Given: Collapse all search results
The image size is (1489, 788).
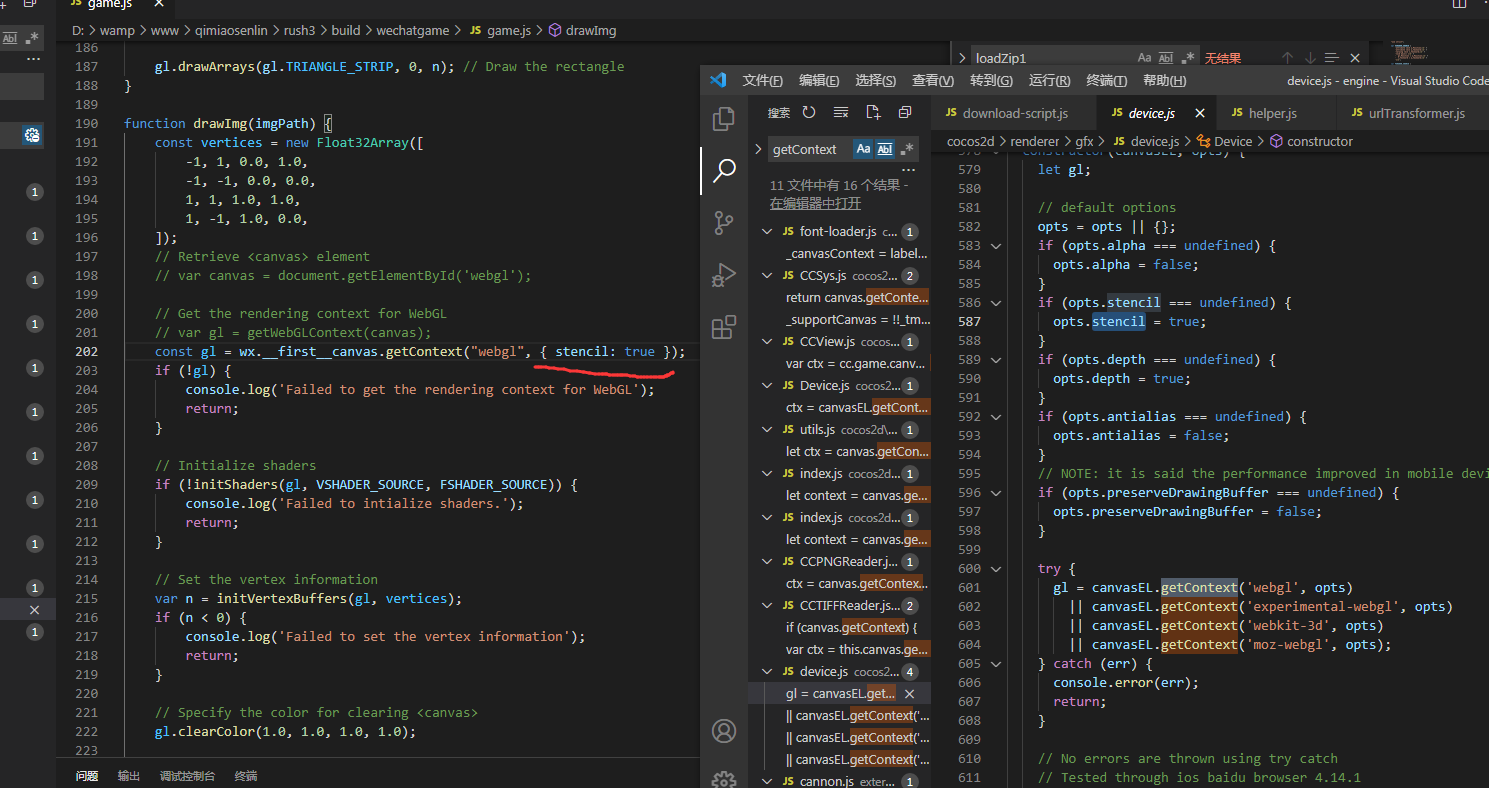Looking at the screenshot, I should 905,113.
